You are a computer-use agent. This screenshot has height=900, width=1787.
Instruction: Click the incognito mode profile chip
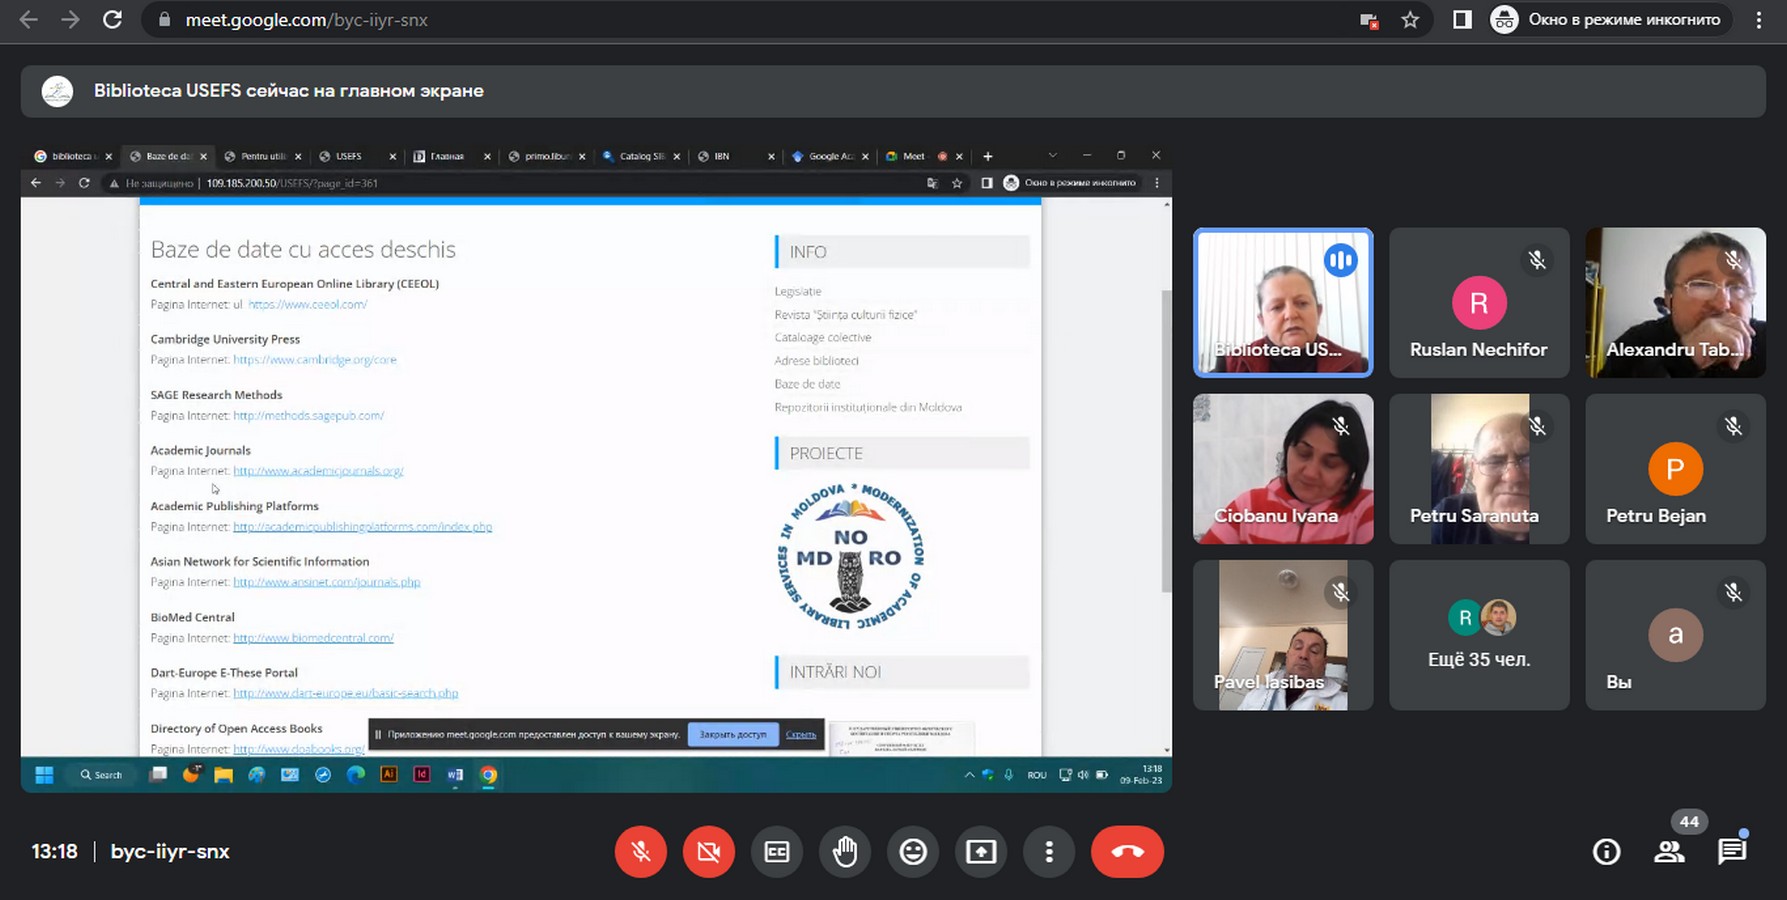[1609, 20]
